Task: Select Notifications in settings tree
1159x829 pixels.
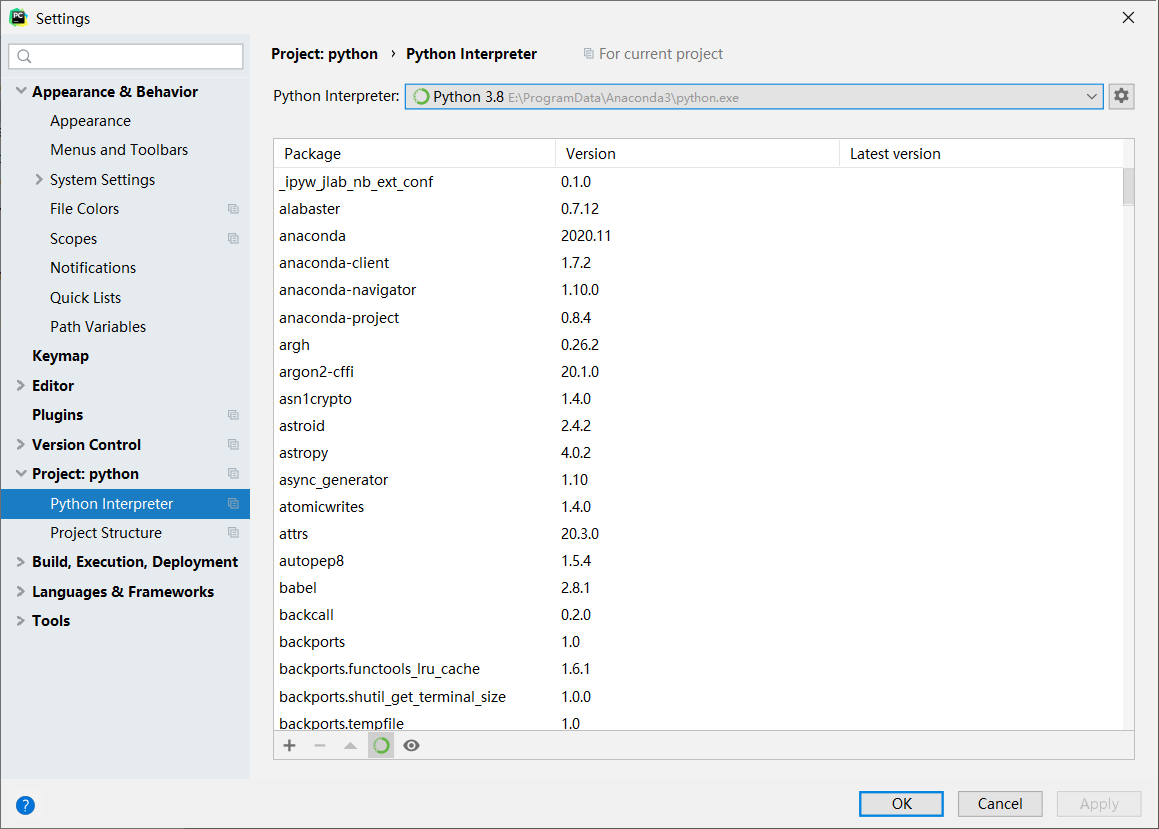Action: (x=93, y=268)
